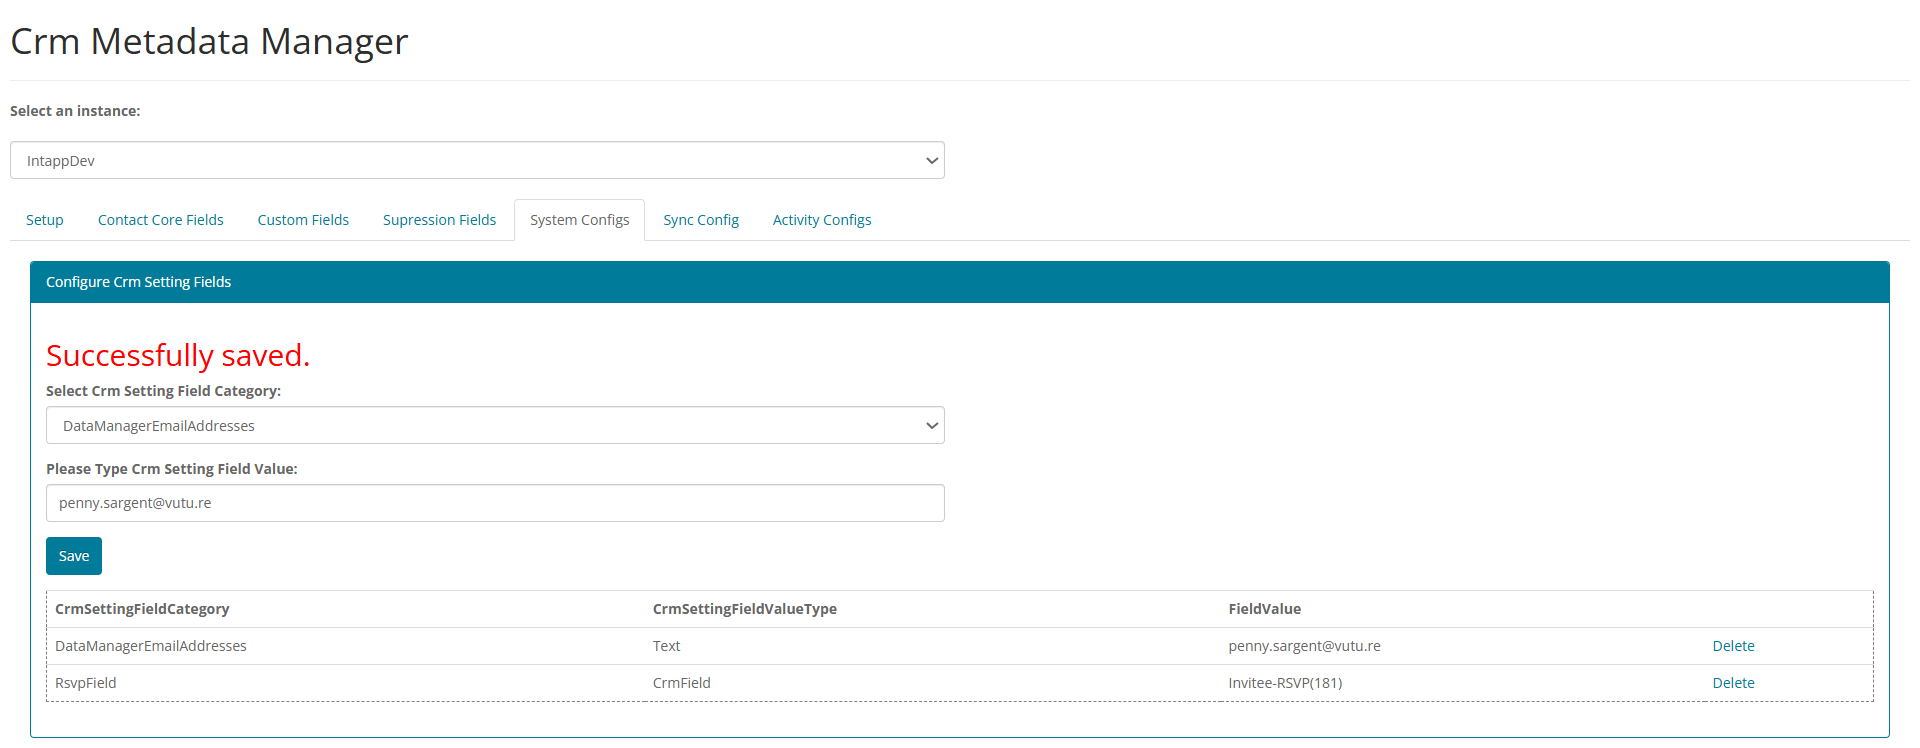The image size is (1920, 748).
Task: Click the FieldValue column header
Action: click(1265, 609)
